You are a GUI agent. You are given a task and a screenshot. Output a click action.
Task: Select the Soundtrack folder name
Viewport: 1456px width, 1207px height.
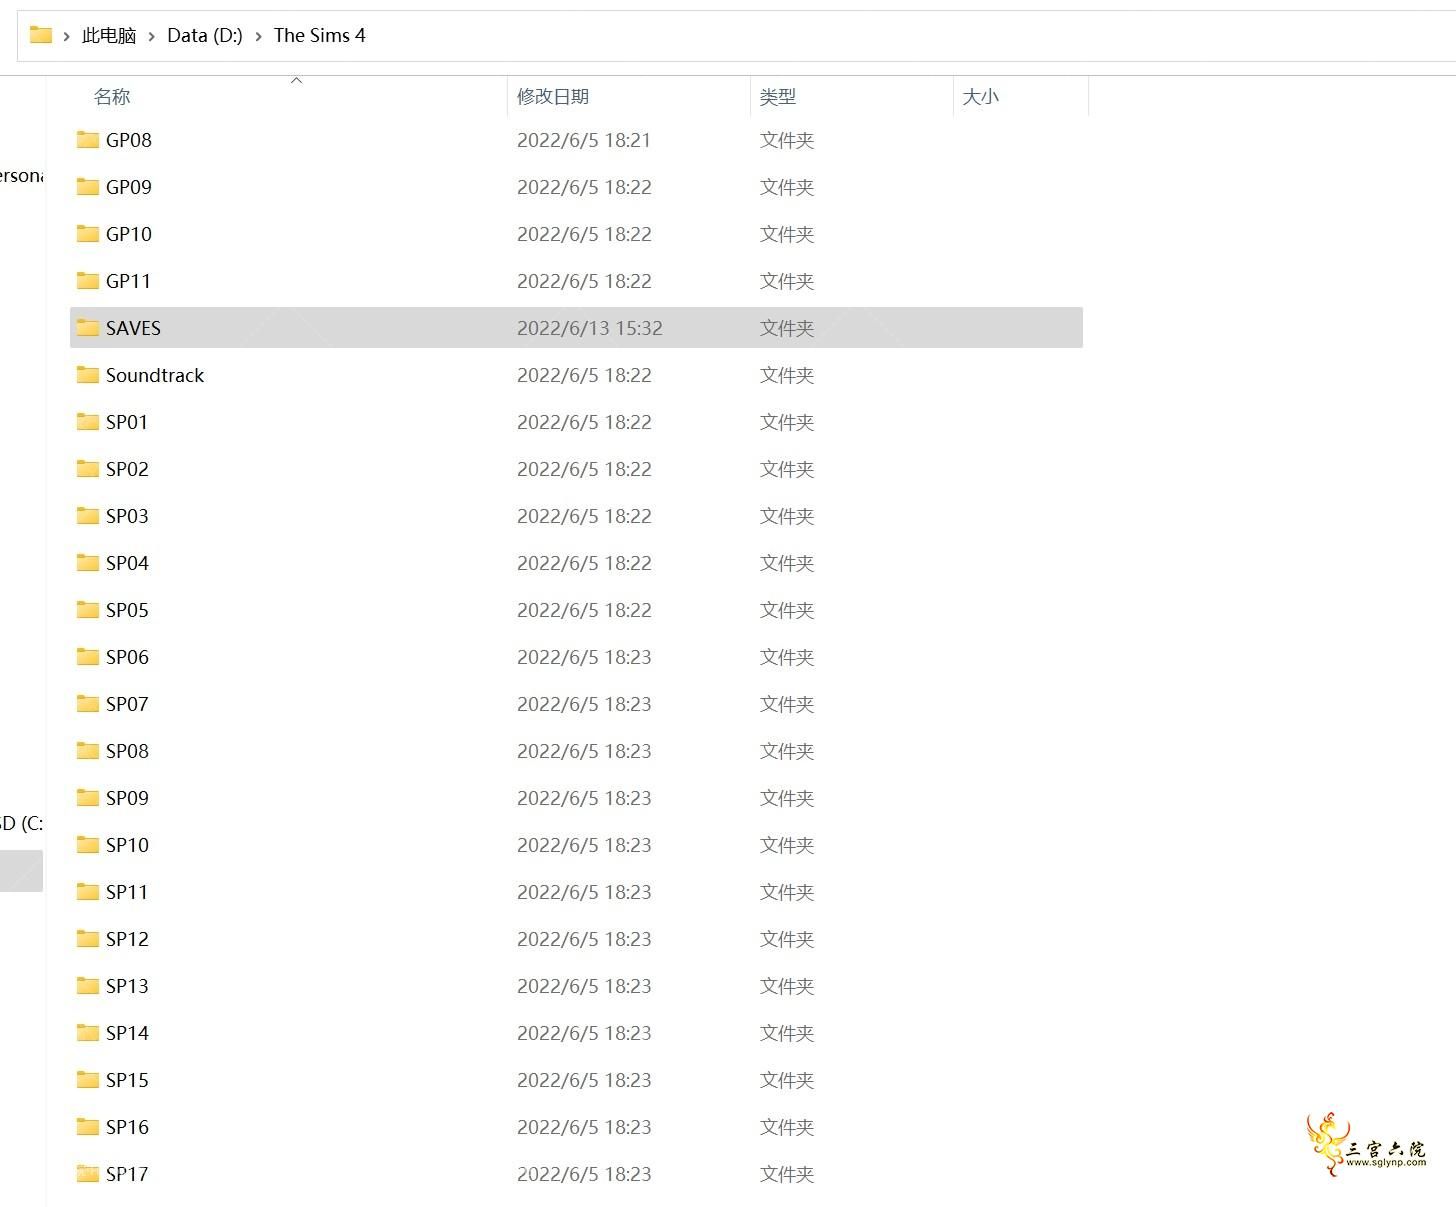click(x=155, y=375)
